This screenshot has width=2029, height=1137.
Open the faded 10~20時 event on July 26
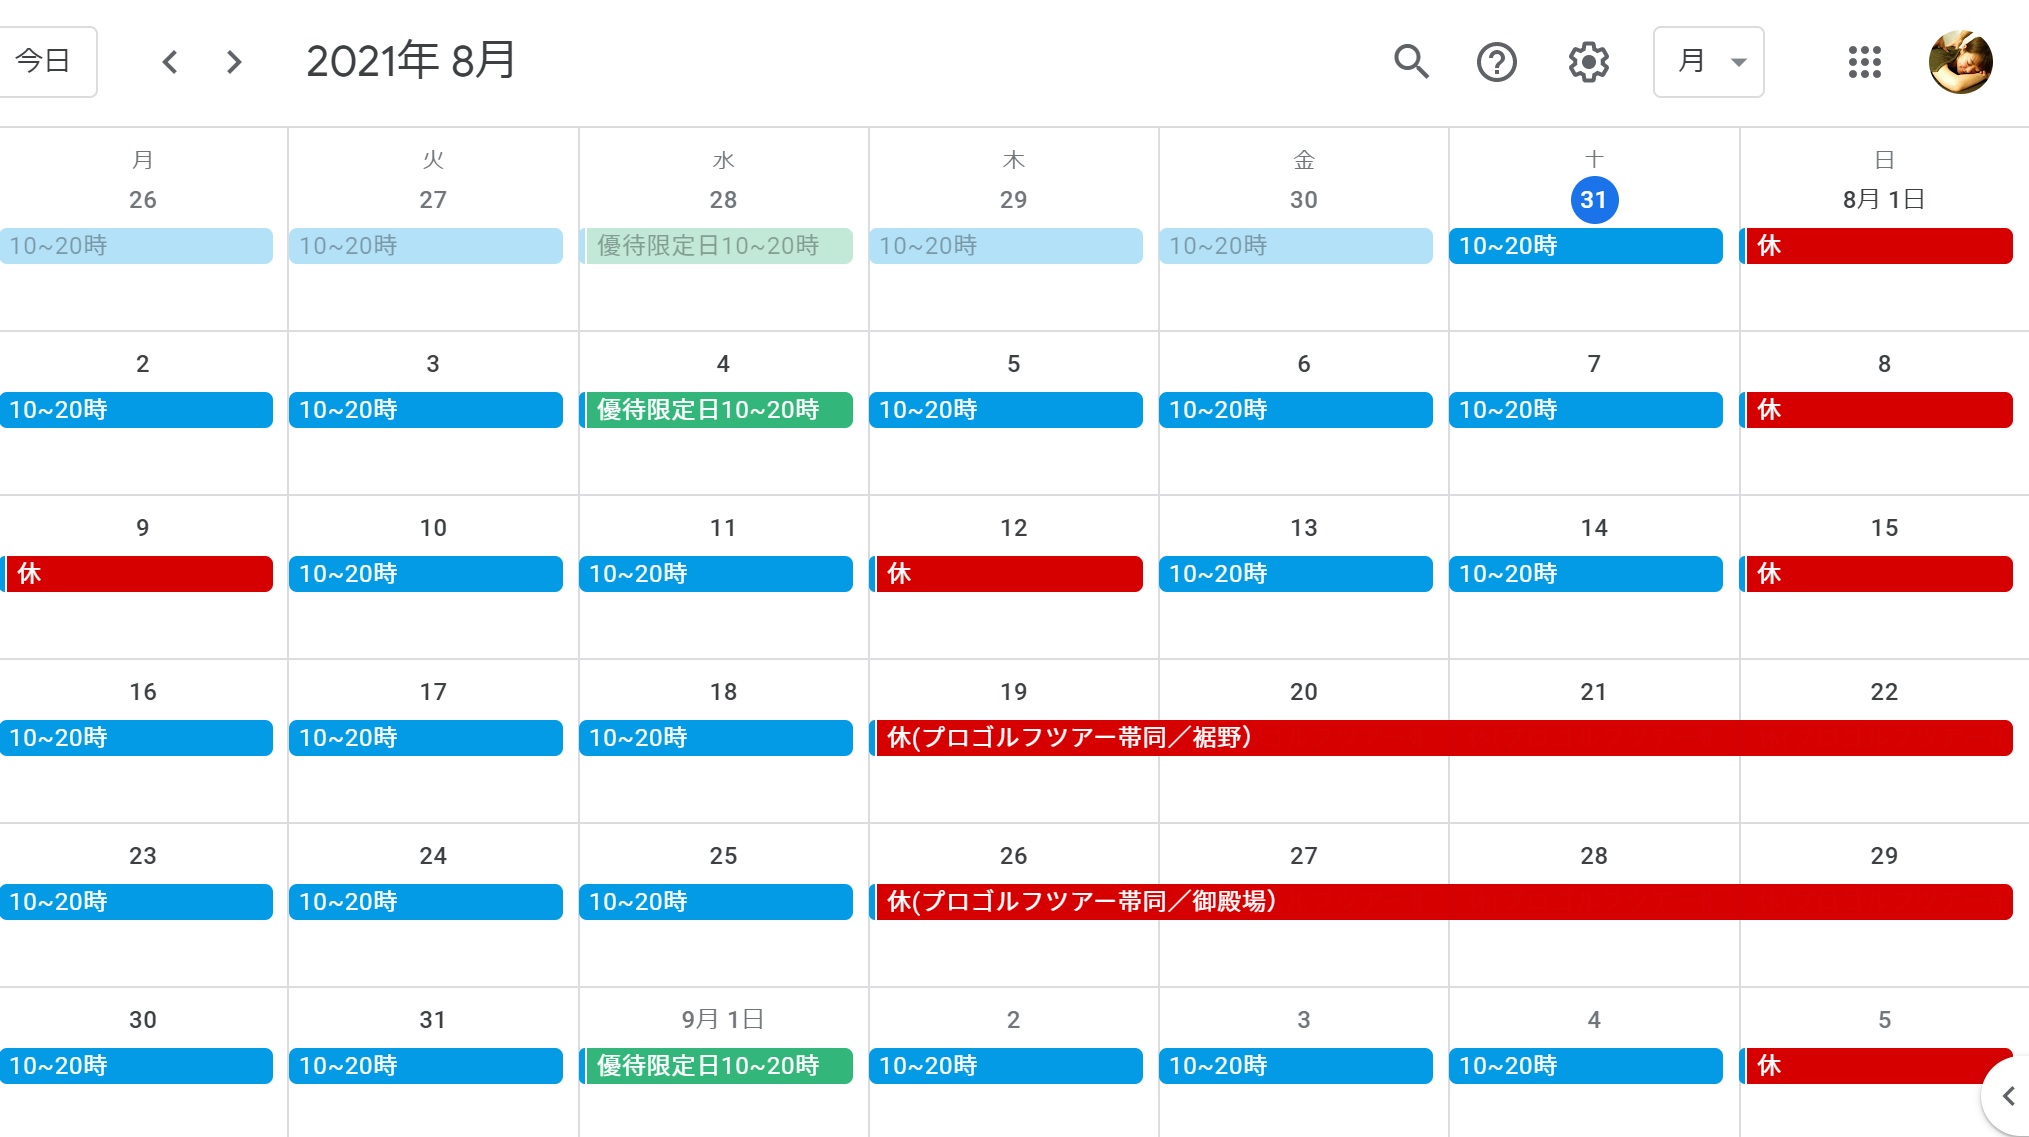(x=136, y=246)
